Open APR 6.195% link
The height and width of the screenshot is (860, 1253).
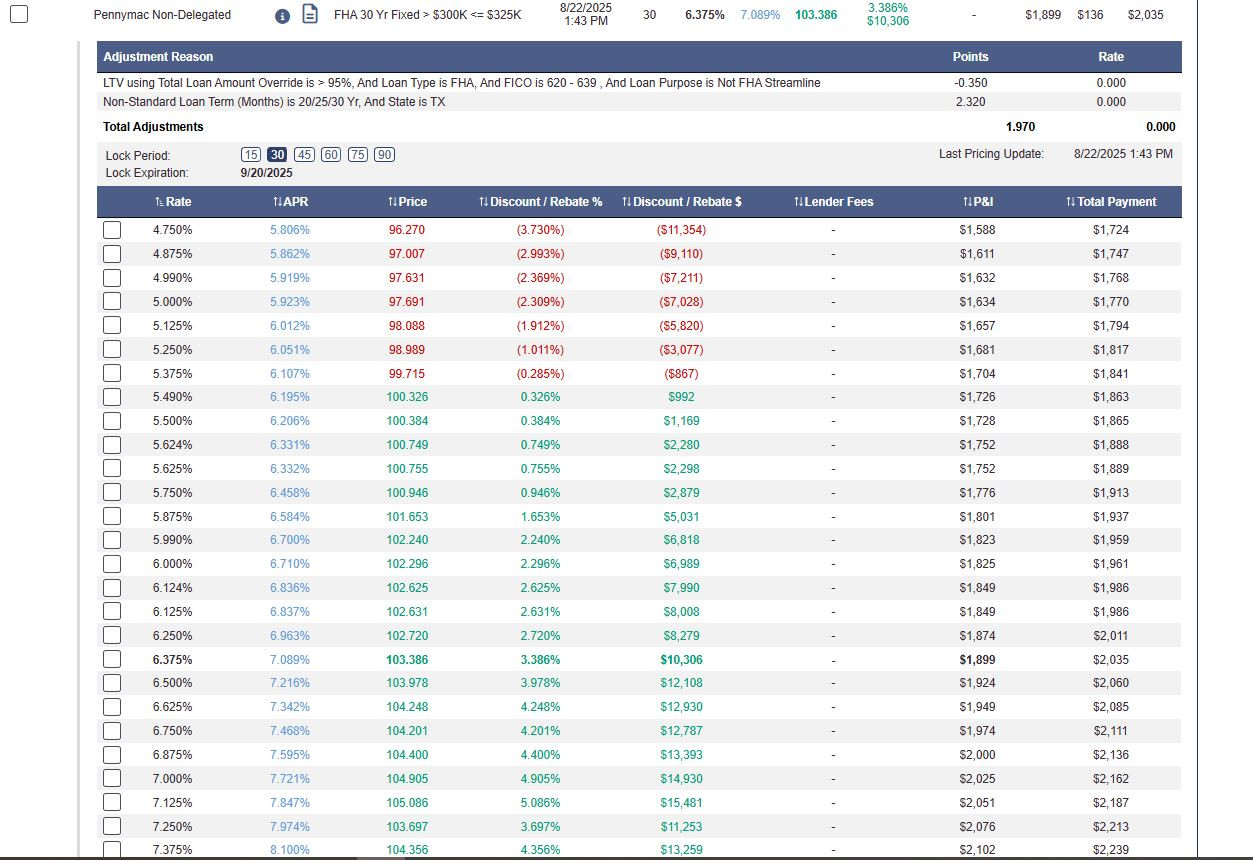[x=290, y=397]
